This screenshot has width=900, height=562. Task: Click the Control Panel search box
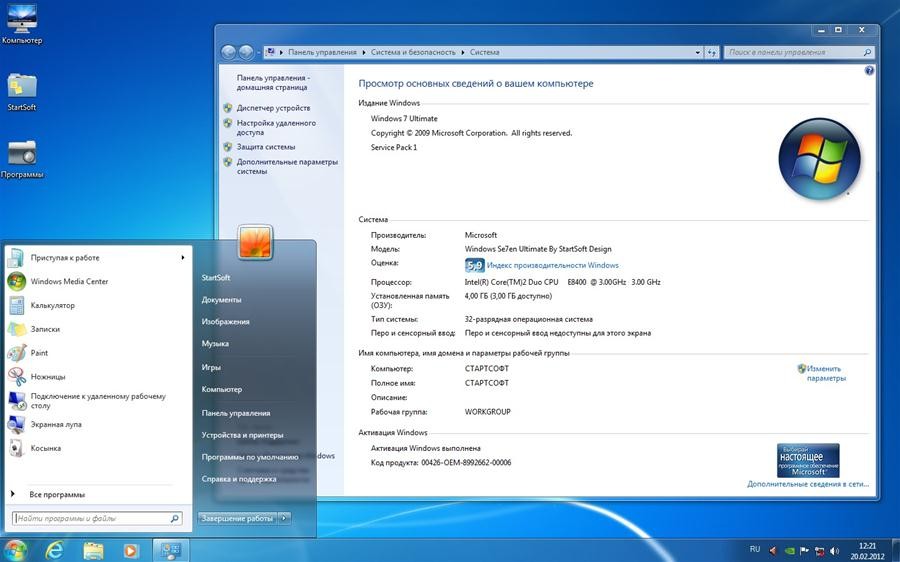click(798, 52)
